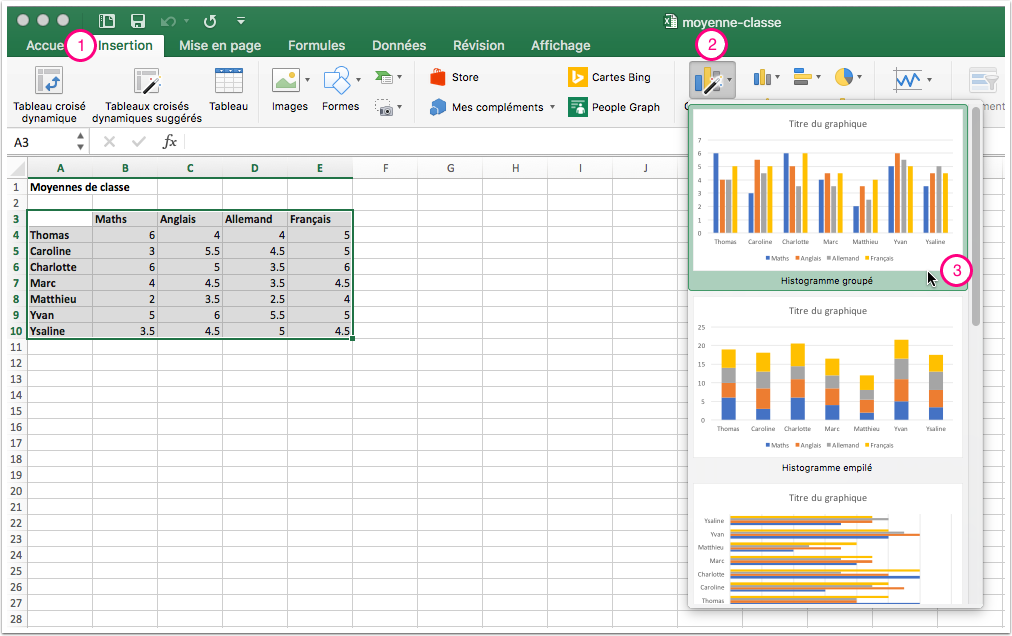Click the Formes shapes icon
This screenshot has height=636, width=1012.
[x=337, y=81]
